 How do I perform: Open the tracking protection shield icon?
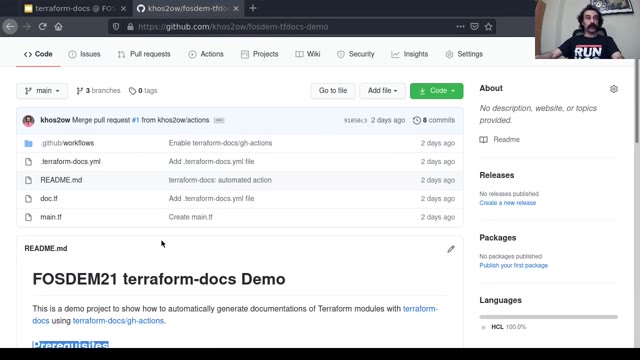pyautogui.click(x=116, y=27)
